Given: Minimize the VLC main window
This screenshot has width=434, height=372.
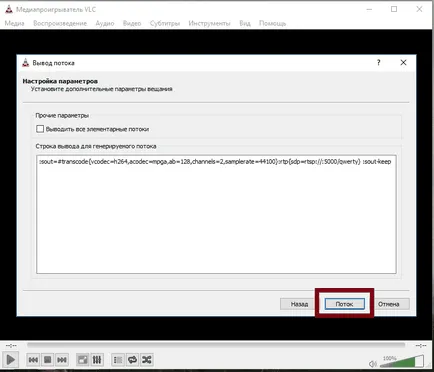Looking at the screenshot, I should 369,9.
